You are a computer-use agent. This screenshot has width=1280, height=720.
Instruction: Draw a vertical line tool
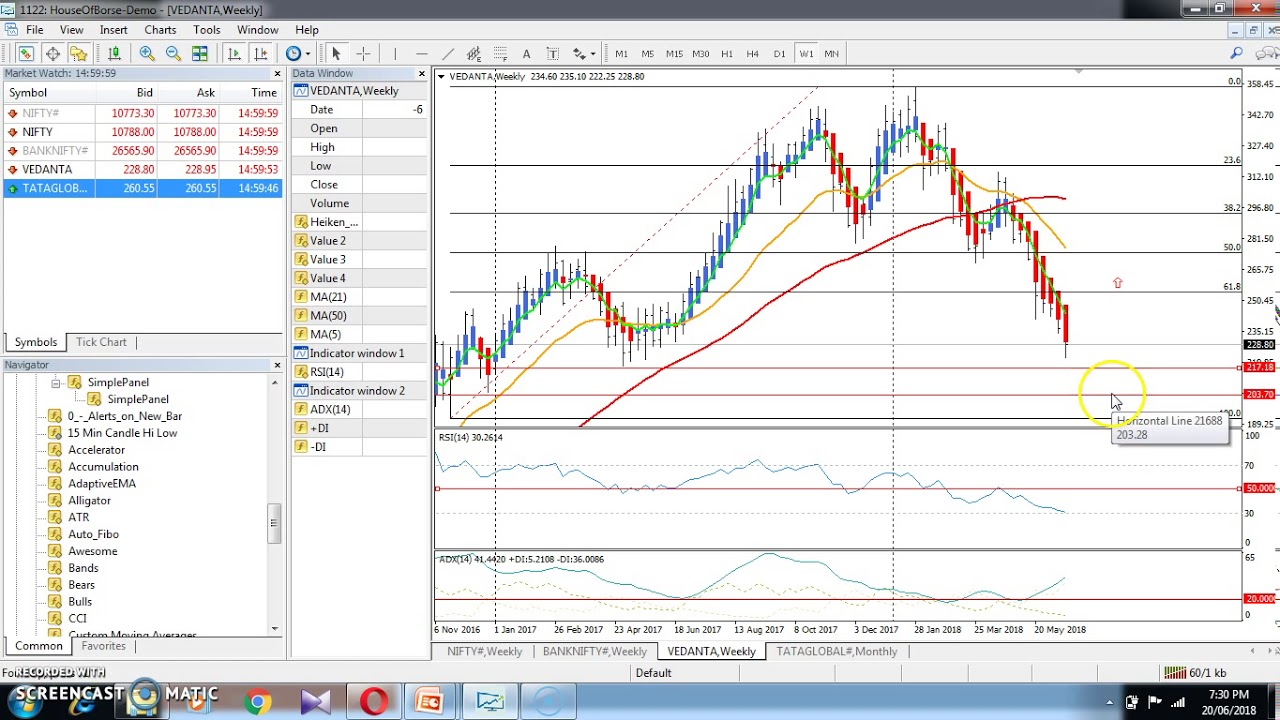pyautogui.click(x=395, y=53)
